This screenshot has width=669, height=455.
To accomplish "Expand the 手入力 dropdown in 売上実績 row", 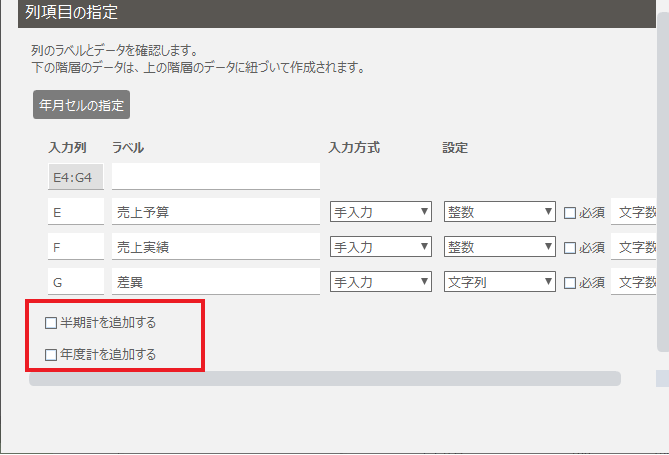I will click(x=380, y=247).
